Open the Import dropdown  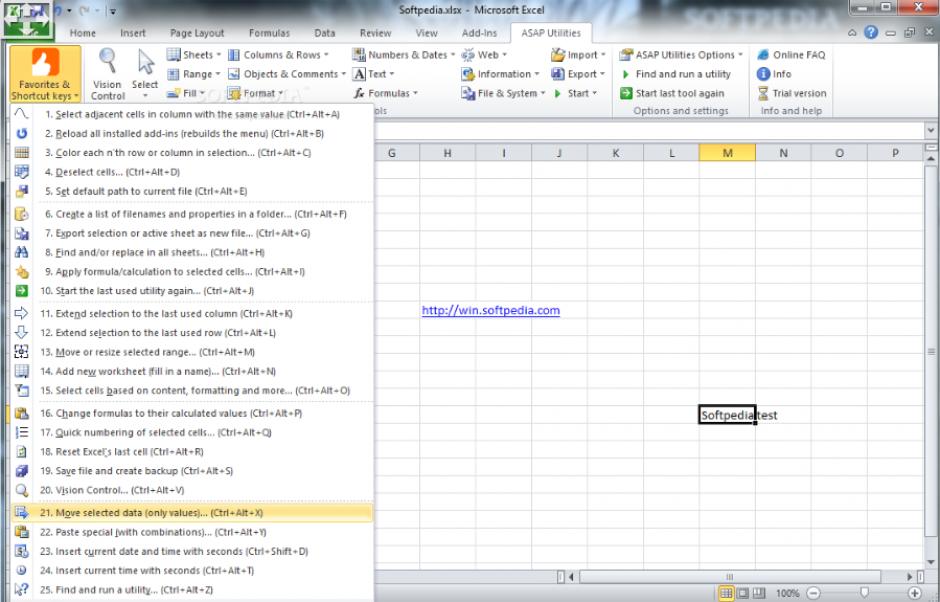pos(579,55)
